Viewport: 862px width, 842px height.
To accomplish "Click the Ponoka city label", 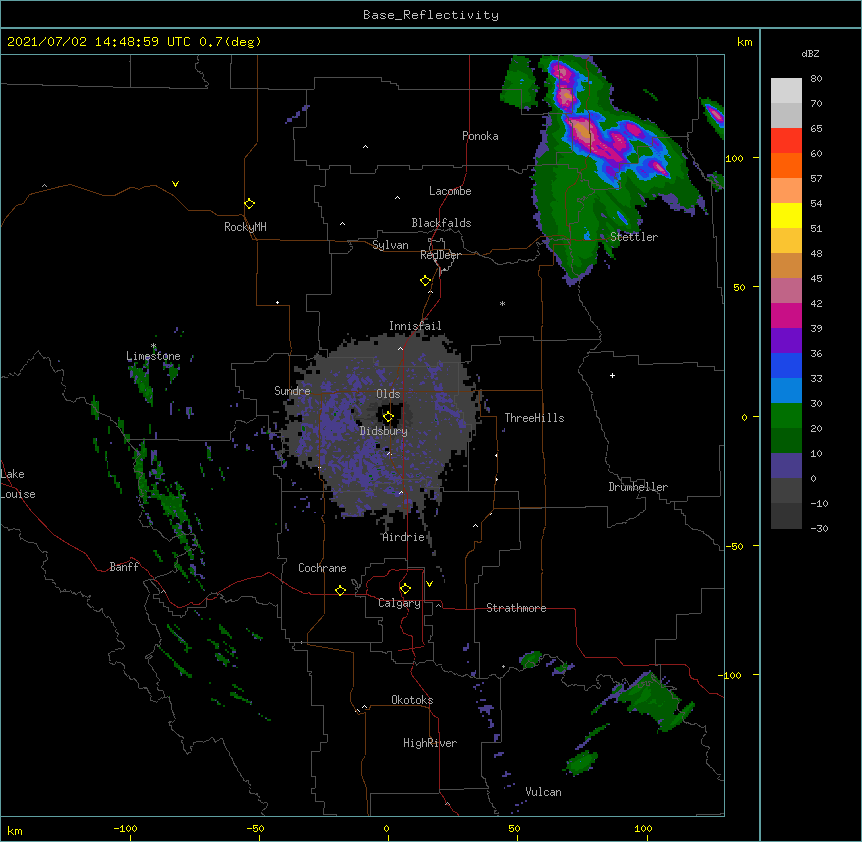I will click(x=480, y=136).
